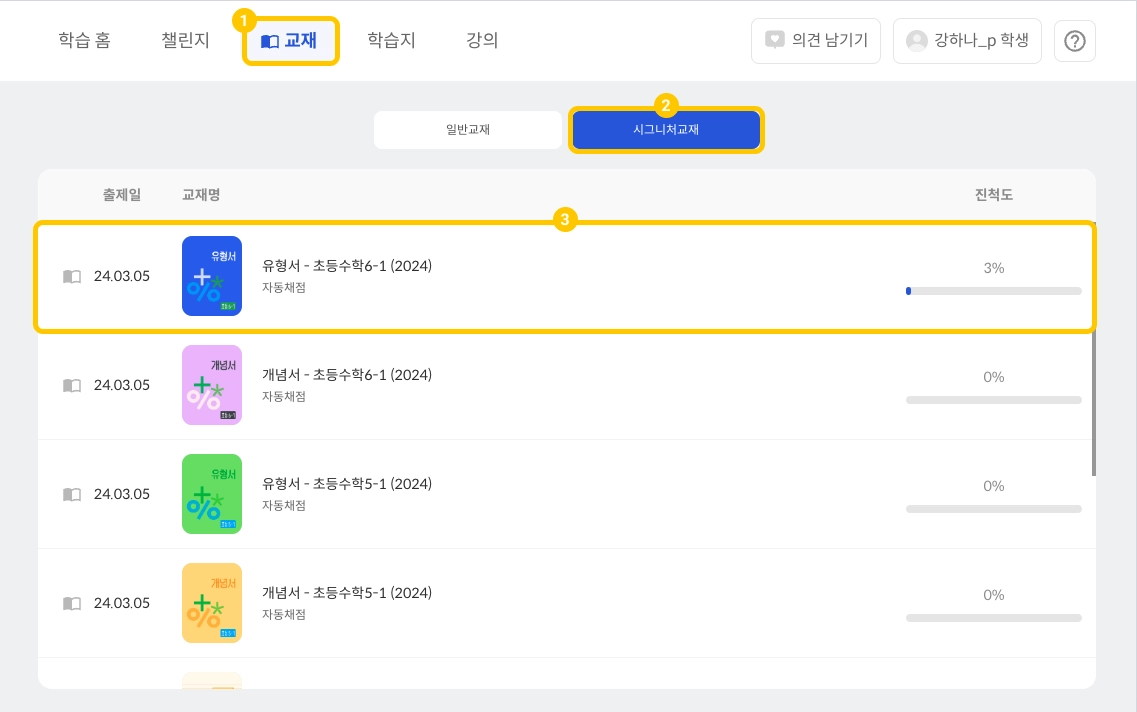Screen dimensions: 1137x712
Task: Click the book icon beside 유형서 초등수학5-1
Action: (x=72, y=494)
